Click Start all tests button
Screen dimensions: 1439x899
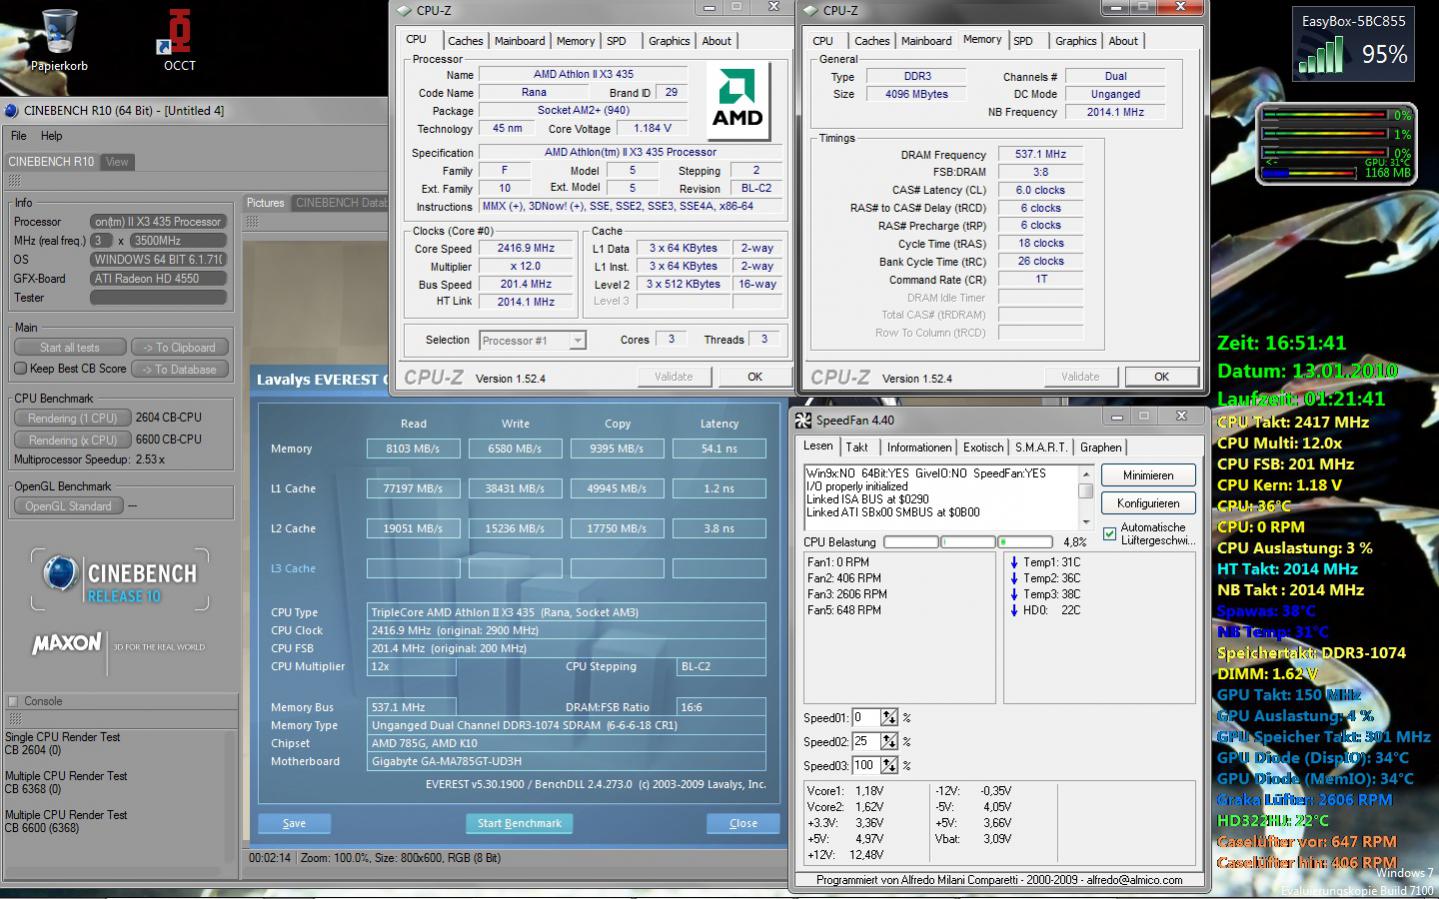point(70,347)
